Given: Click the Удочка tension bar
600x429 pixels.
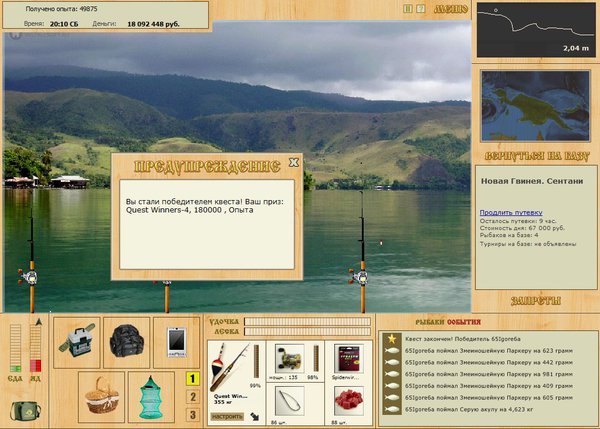Looking at the screenshot, I should [x=307, y=321].
